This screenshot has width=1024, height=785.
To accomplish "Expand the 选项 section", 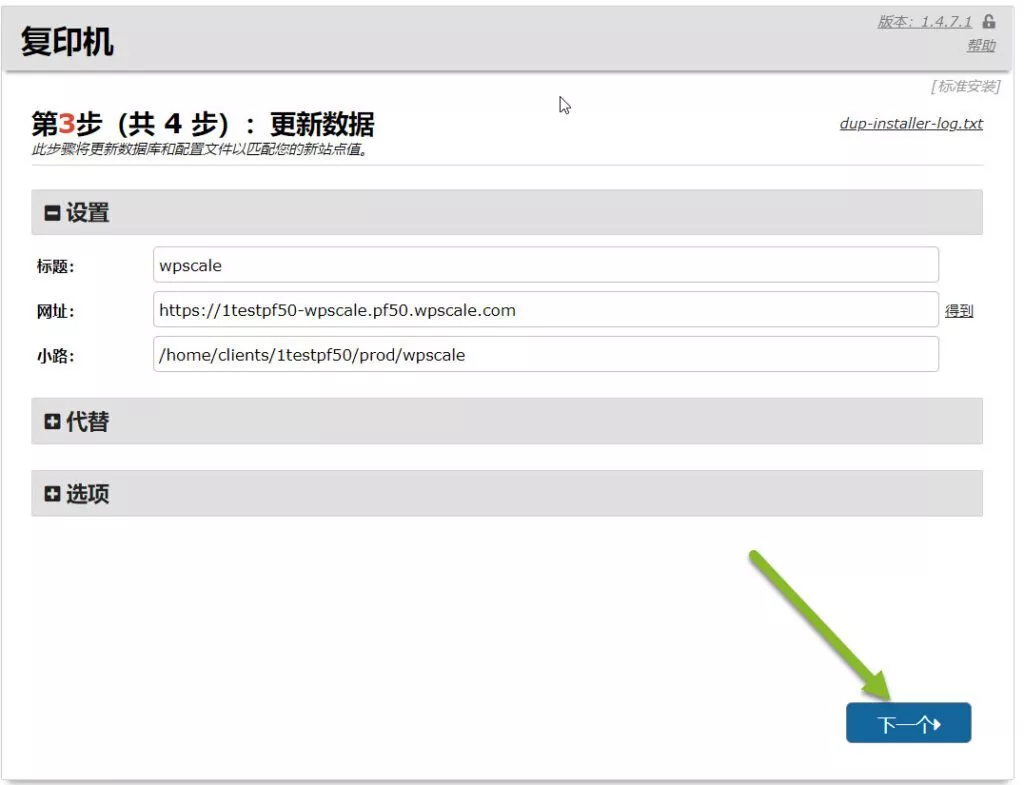I will click(x=507, y=494).
